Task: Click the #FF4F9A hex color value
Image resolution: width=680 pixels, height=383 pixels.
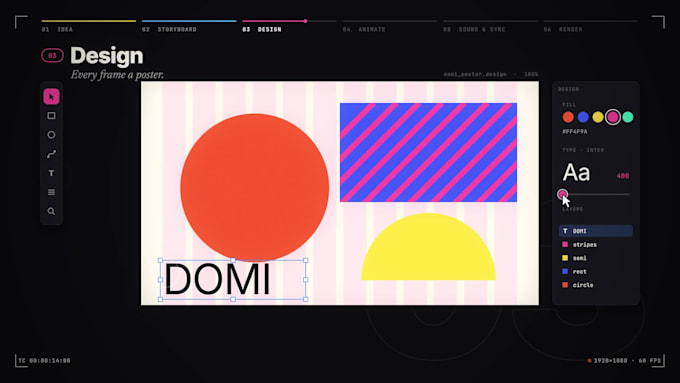Action: (575, 131)
